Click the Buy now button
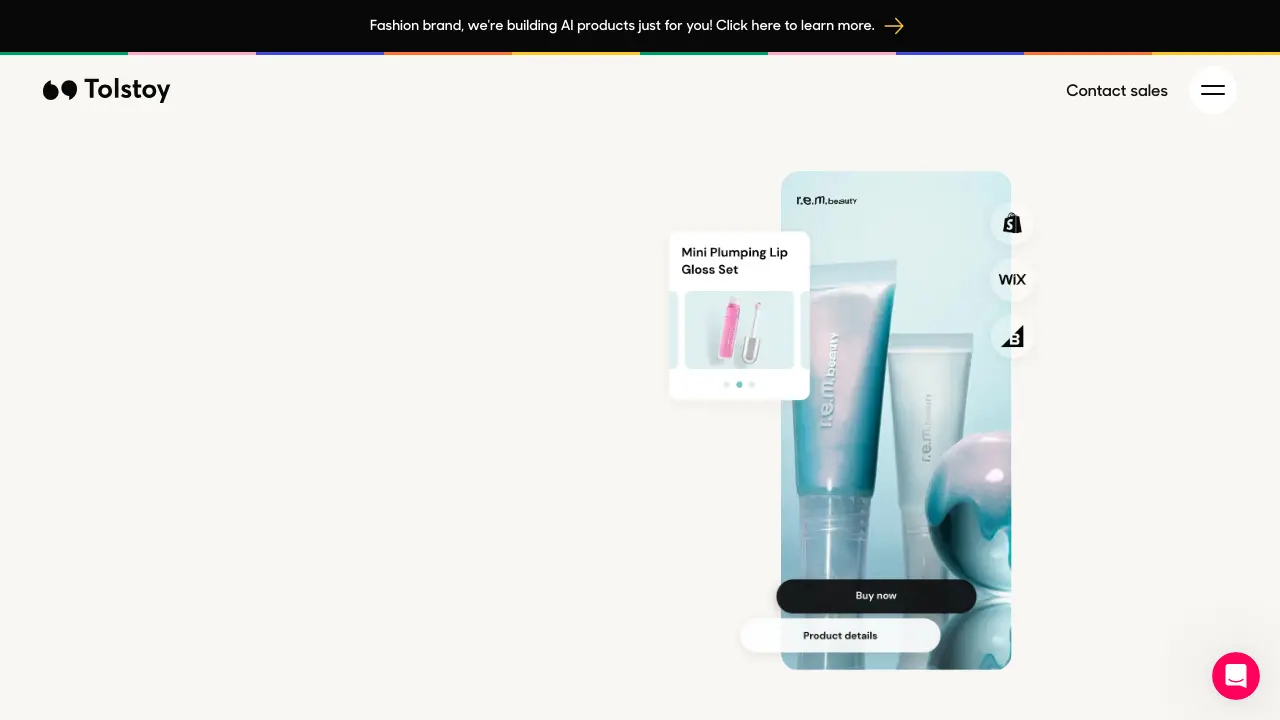The width and height of the screenshot is (1280, 720). point(876,596)
